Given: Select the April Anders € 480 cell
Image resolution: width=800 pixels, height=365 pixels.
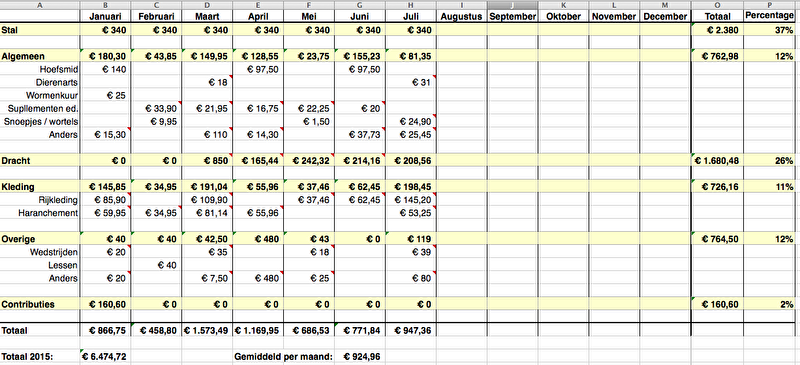Looking at the screenshot, I should pos(258,279).
